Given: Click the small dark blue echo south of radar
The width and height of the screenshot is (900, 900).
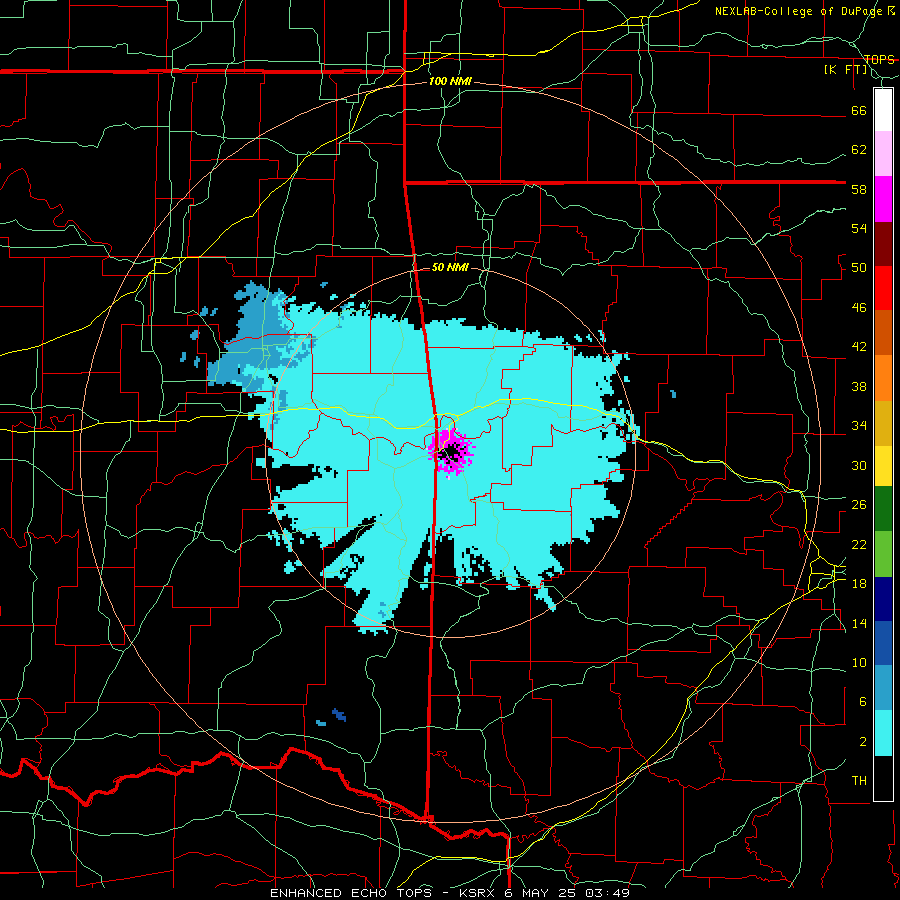Looking at the screenshot, I should pyautogui.click(x=339, y=715).
